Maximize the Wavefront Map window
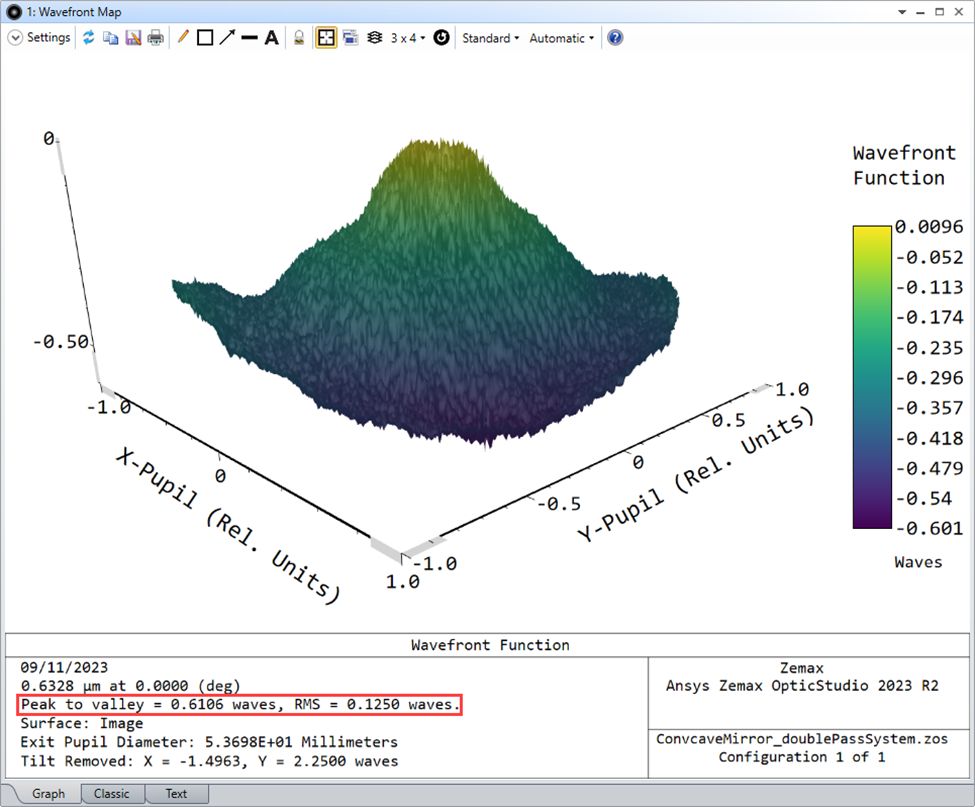This screenshot has height=807, width=975. (x=940, y=12)
